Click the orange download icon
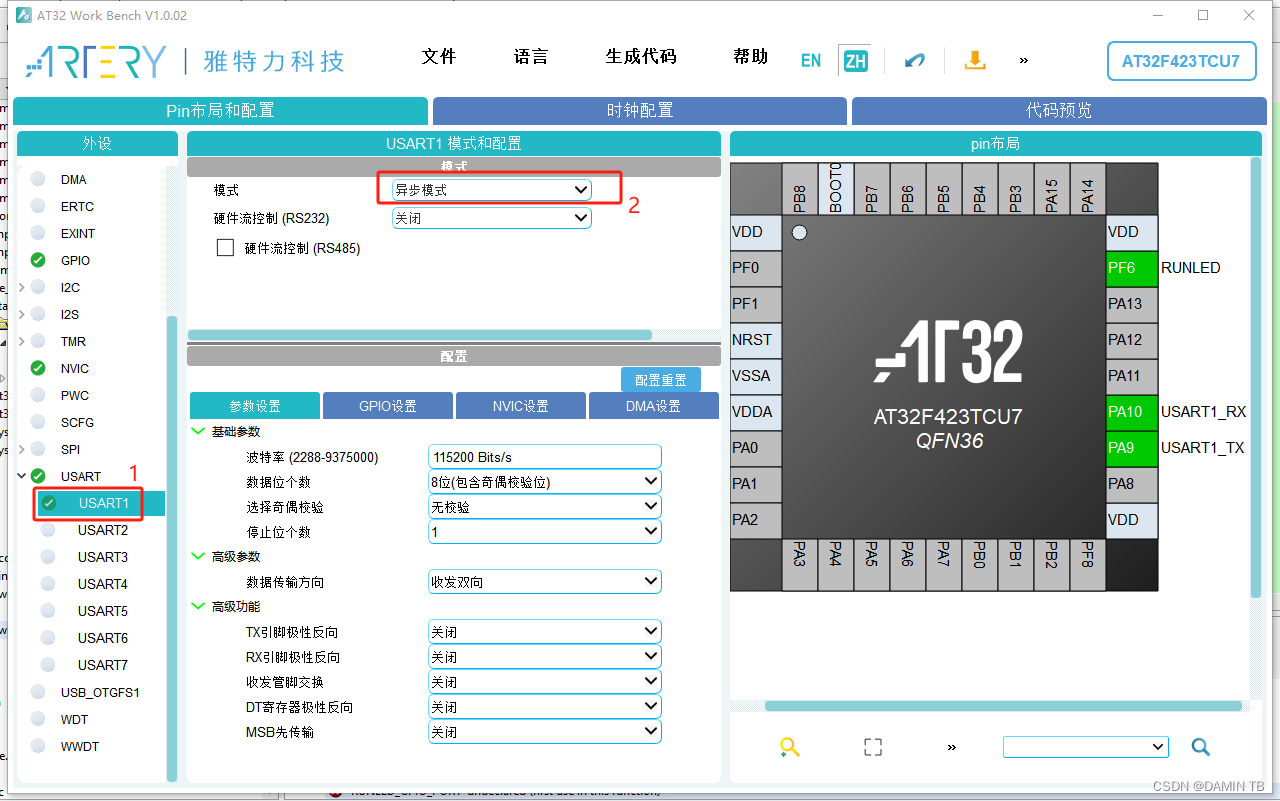 pyautogui.click(x=975, y=60)
